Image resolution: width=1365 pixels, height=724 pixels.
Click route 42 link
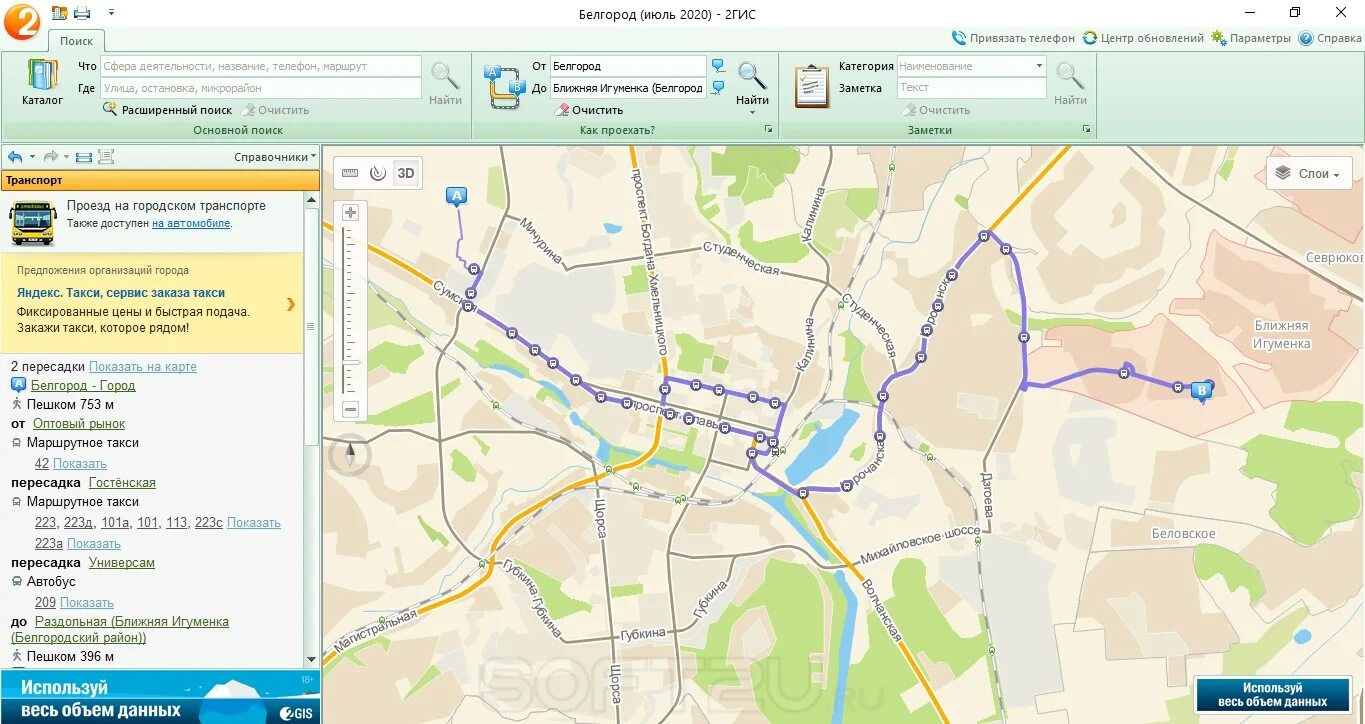click(42, 463)
